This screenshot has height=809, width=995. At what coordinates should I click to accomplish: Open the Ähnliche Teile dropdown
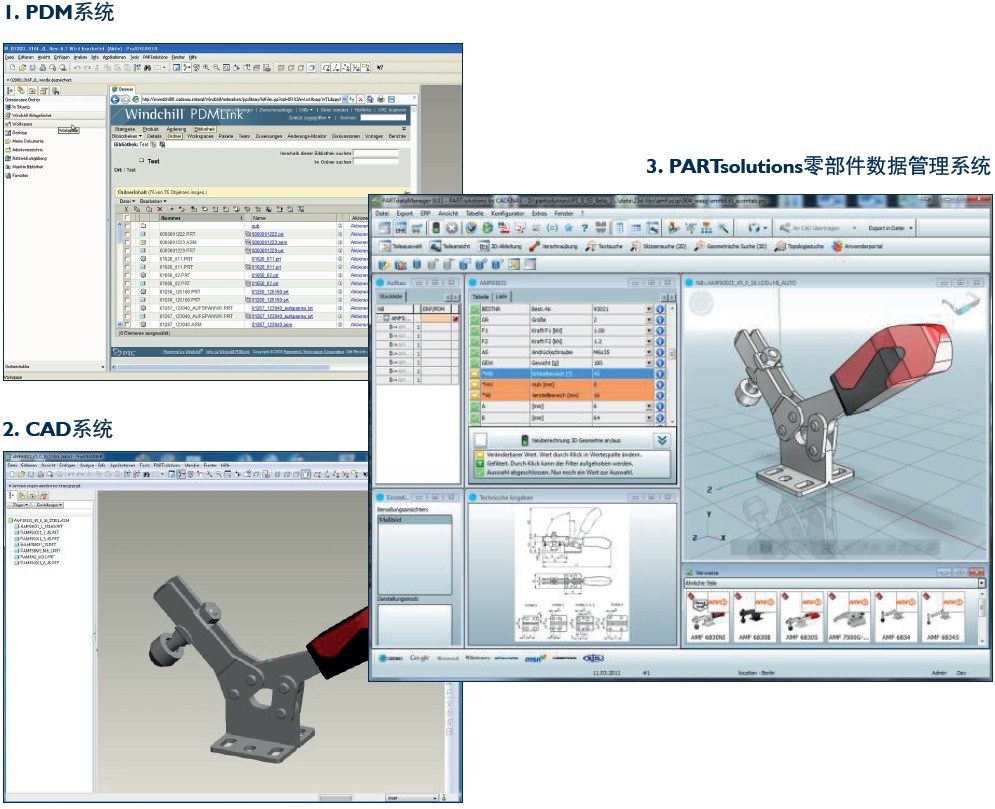(x=981, y=583)
